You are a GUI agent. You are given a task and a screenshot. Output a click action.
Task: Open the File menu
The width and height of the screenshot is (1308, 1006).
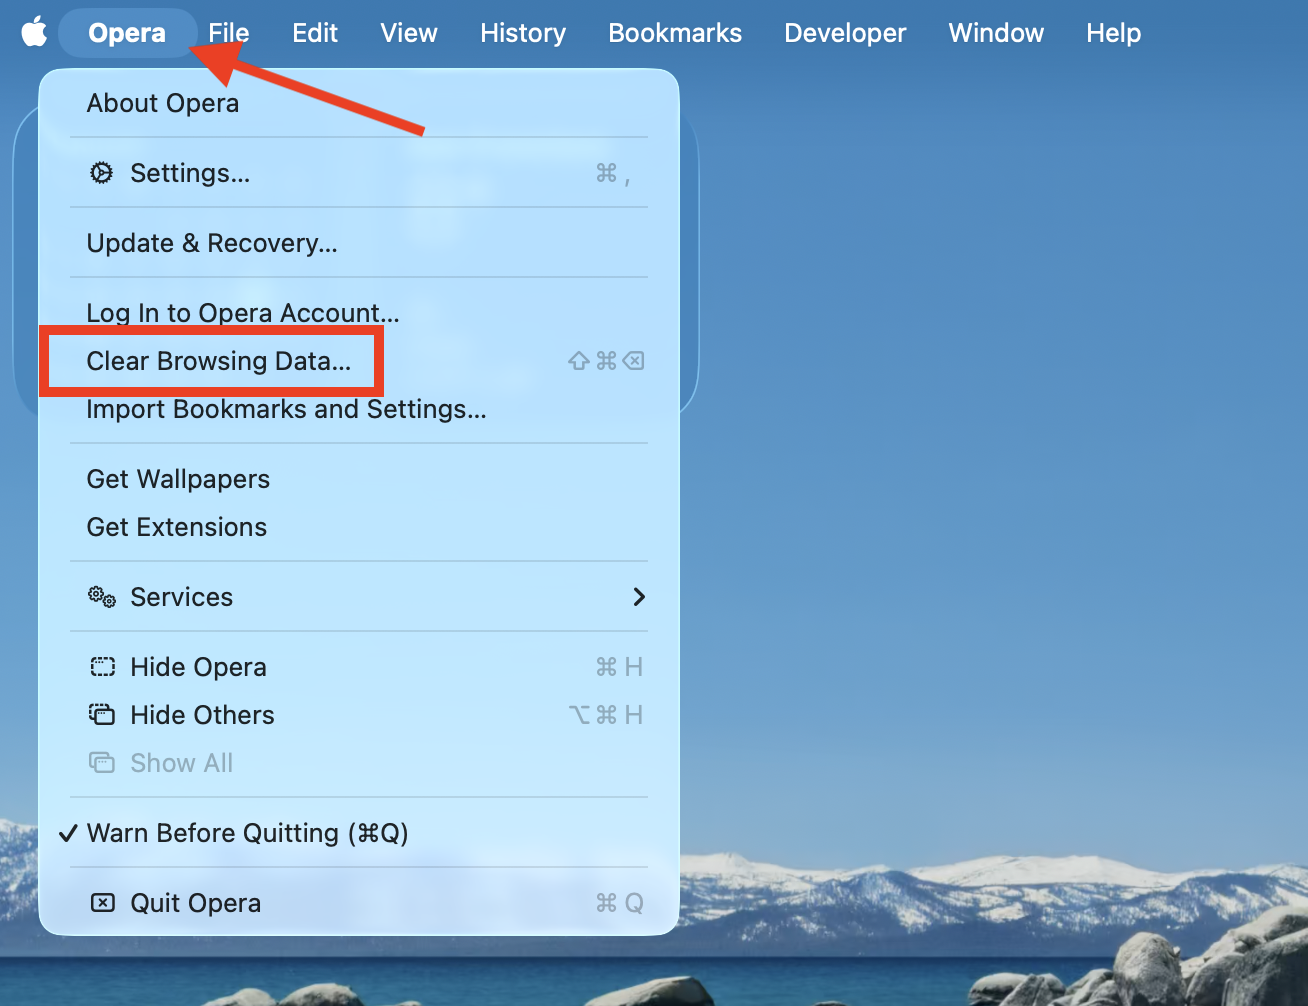point(228,32)
